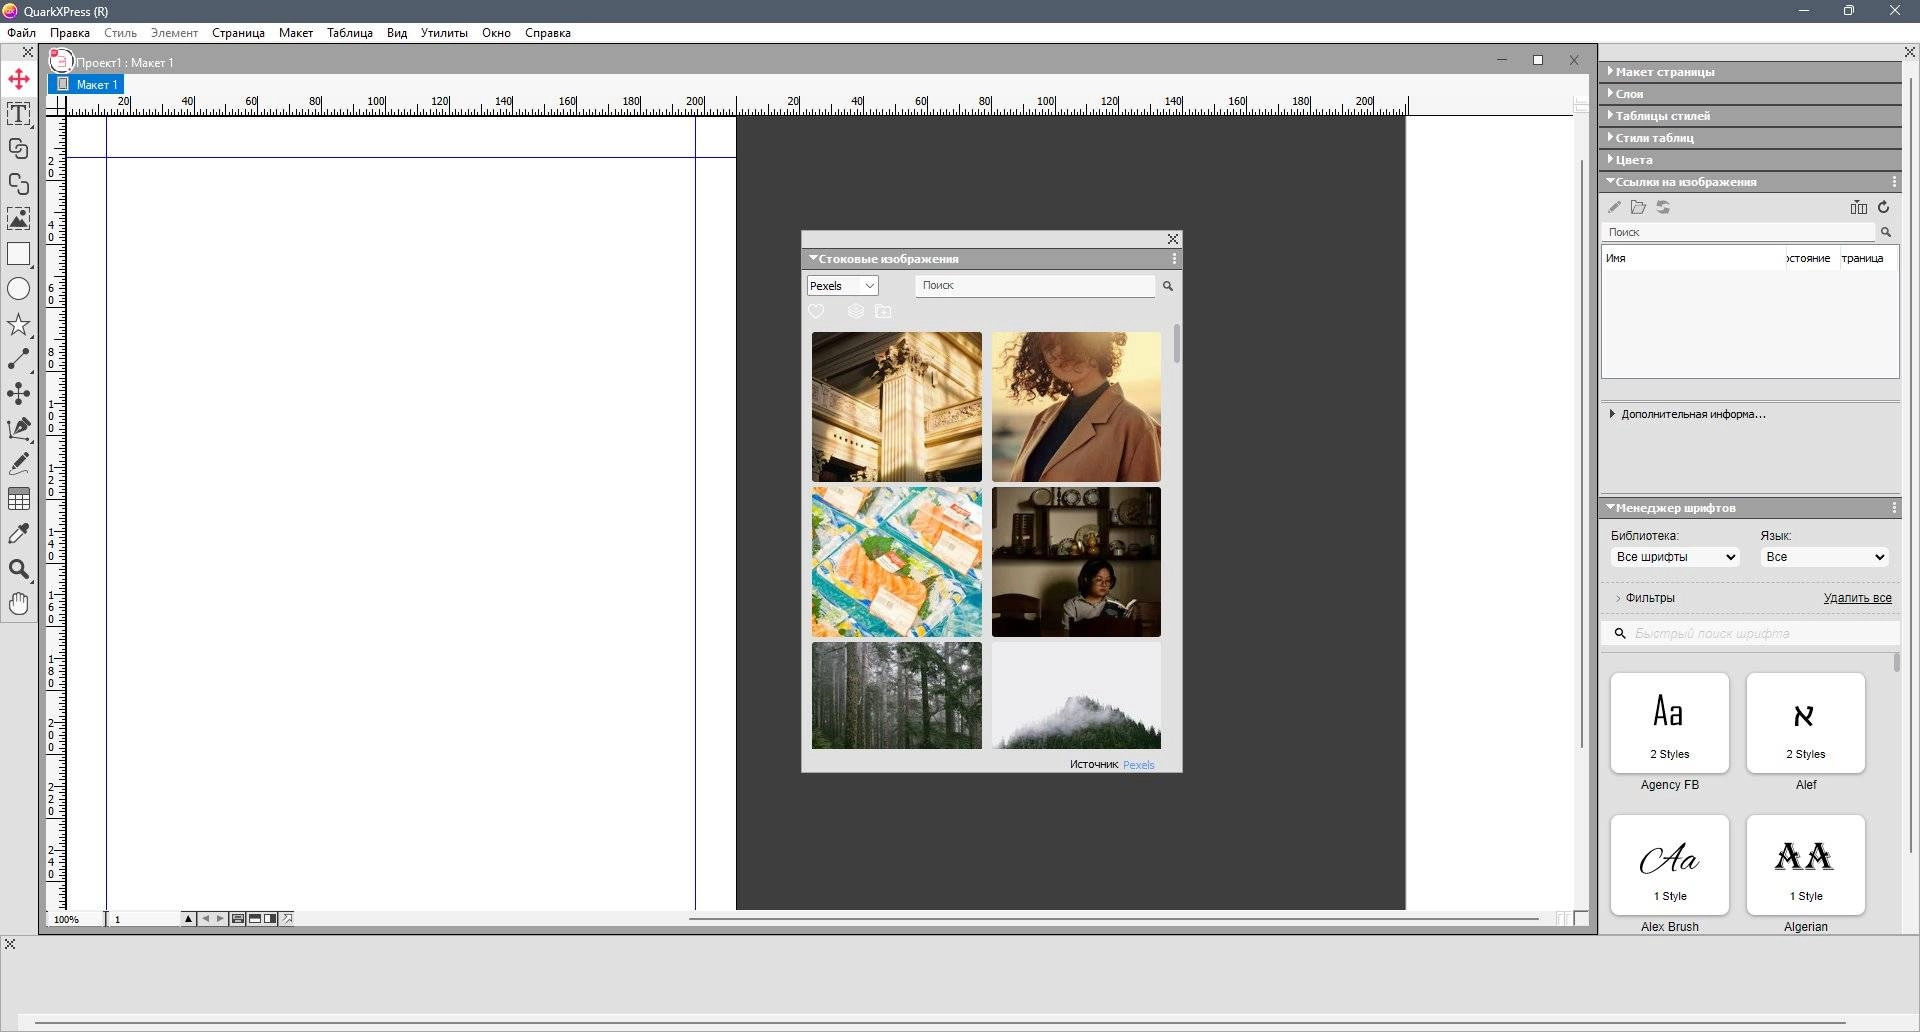This screenshot has width=1920, height=1032.
Task: Select the Text Content tool
Action: tap(19, 114)
